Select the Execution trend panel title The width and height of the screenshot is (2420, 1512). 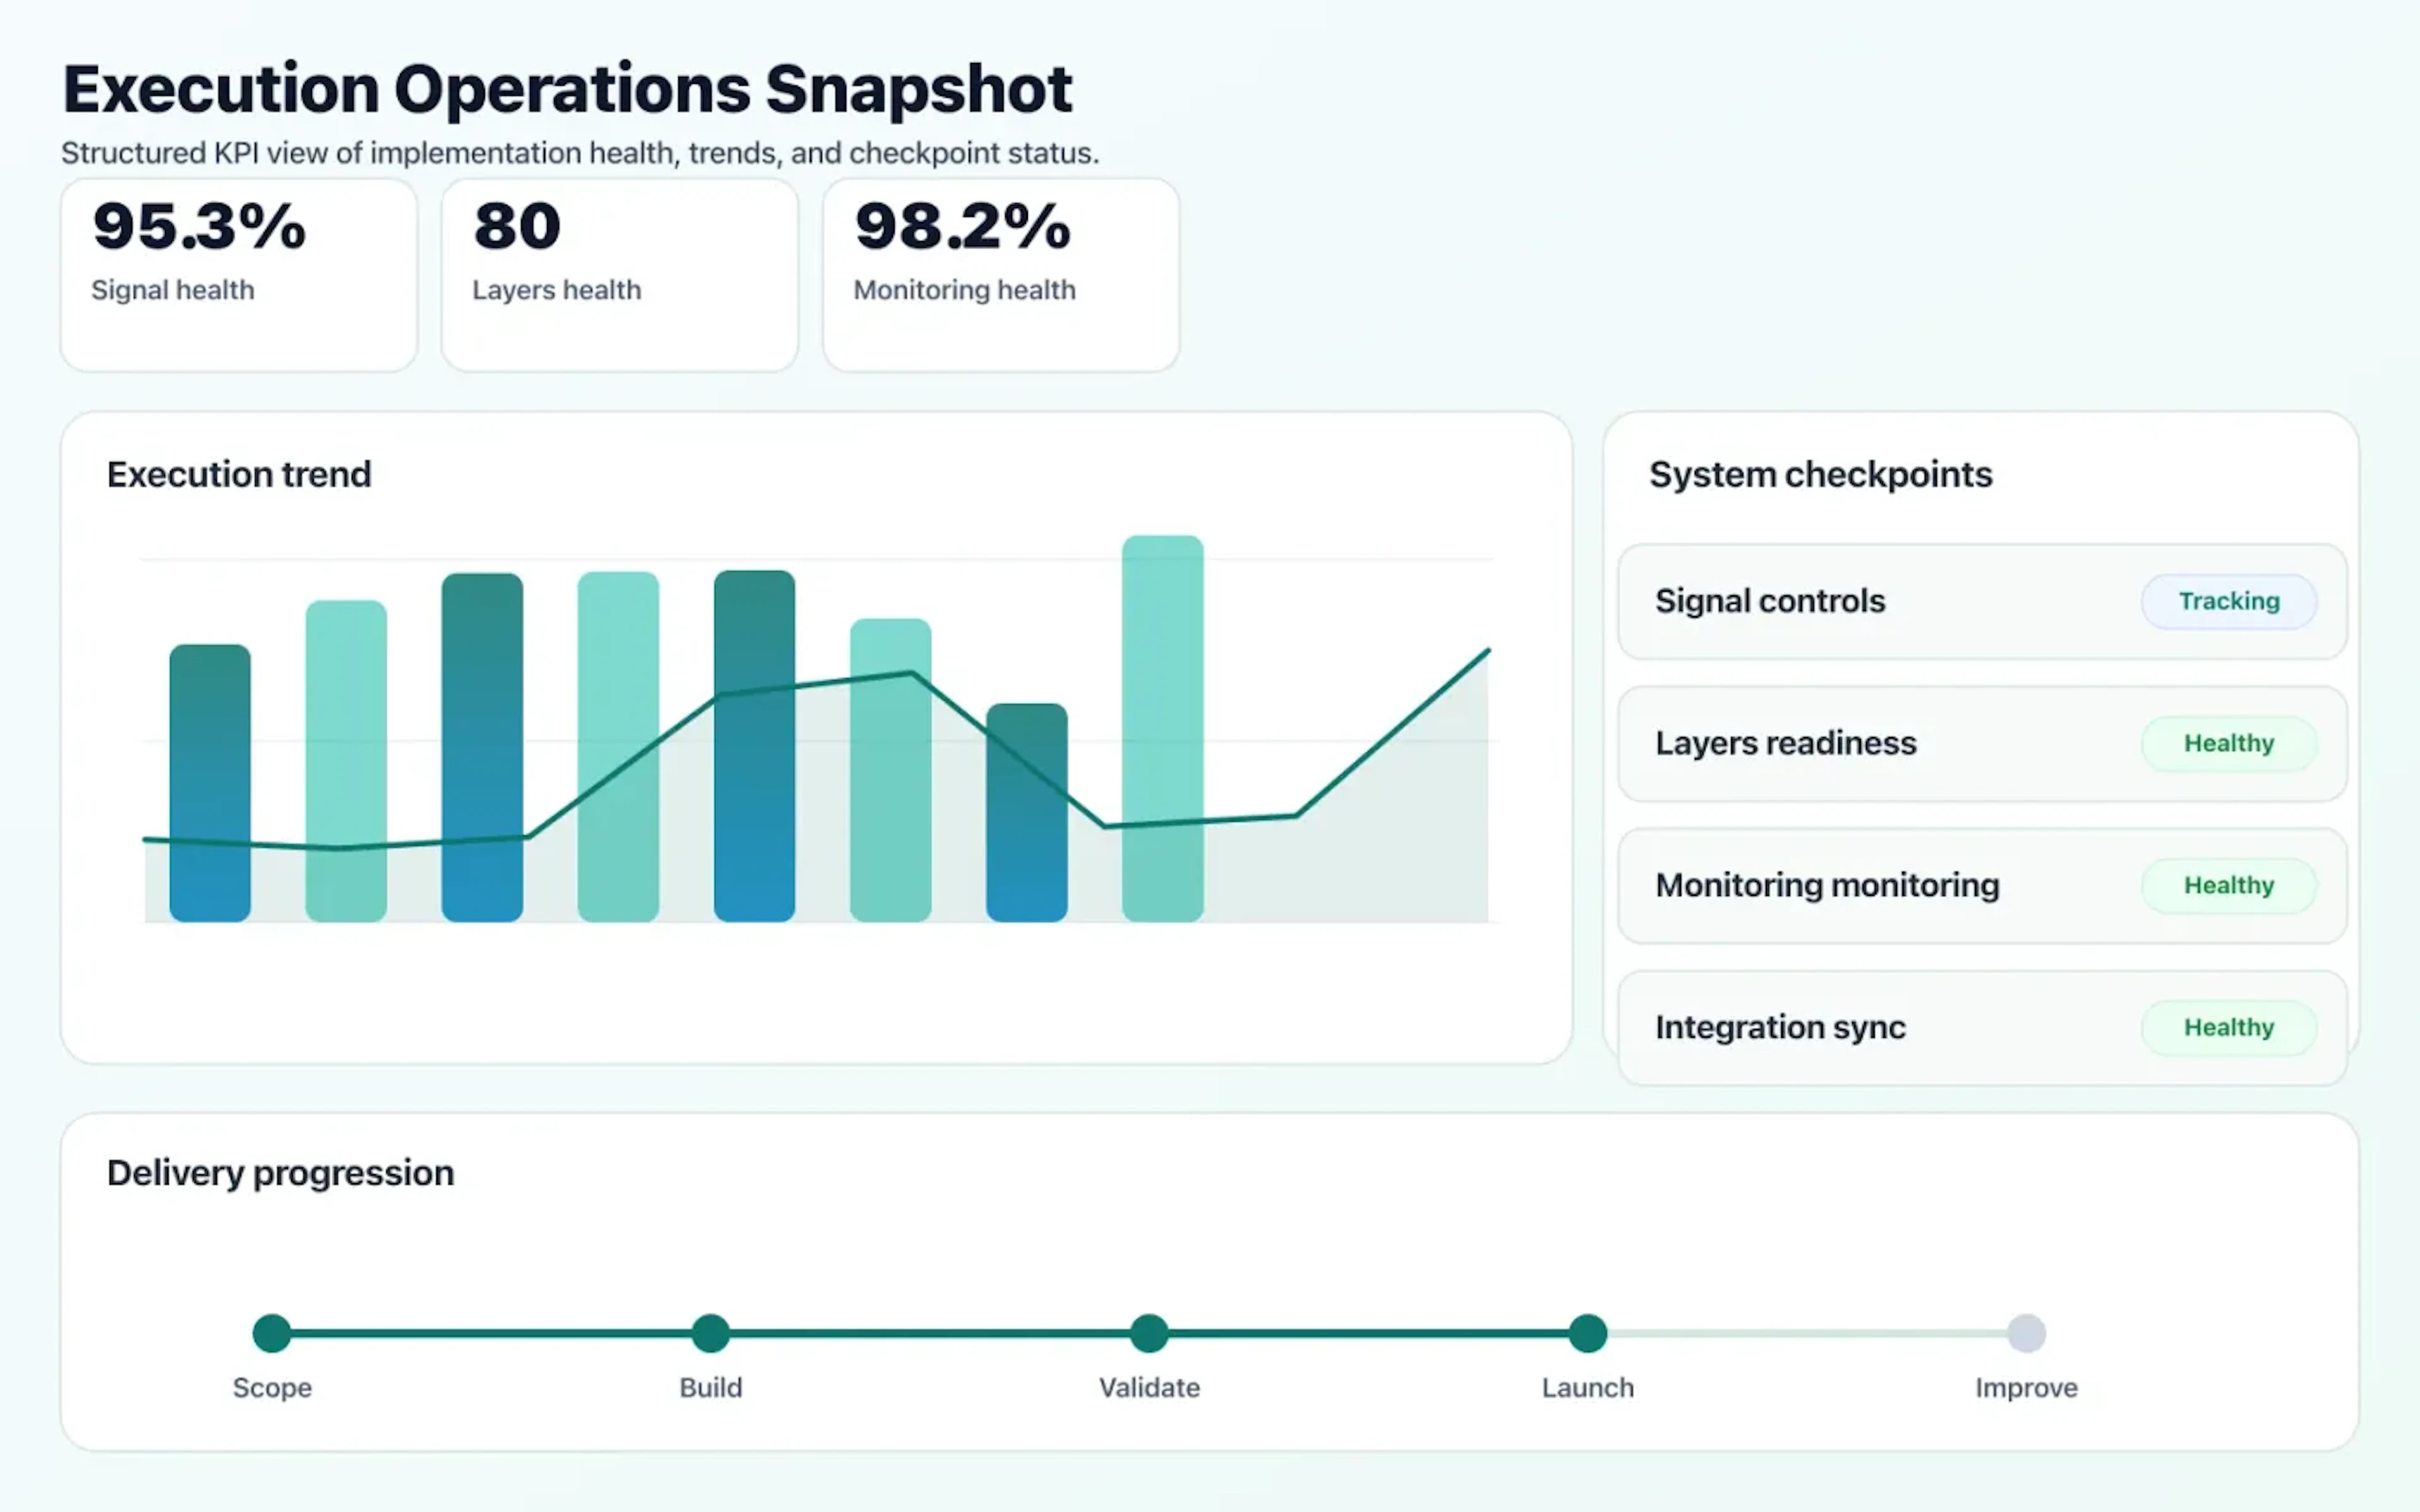click(239, 474)
